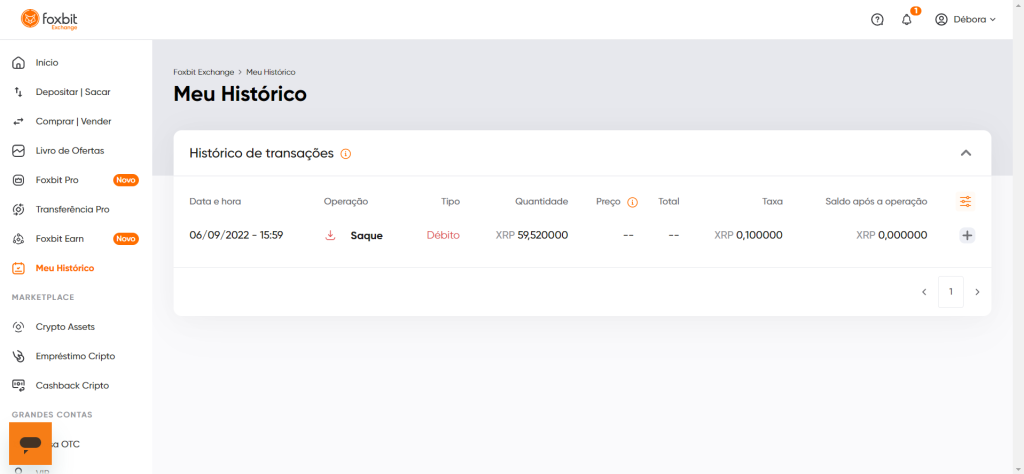Open the notifications bell icon
This screenshot has height=474, width=1024.
pos(906,20)
